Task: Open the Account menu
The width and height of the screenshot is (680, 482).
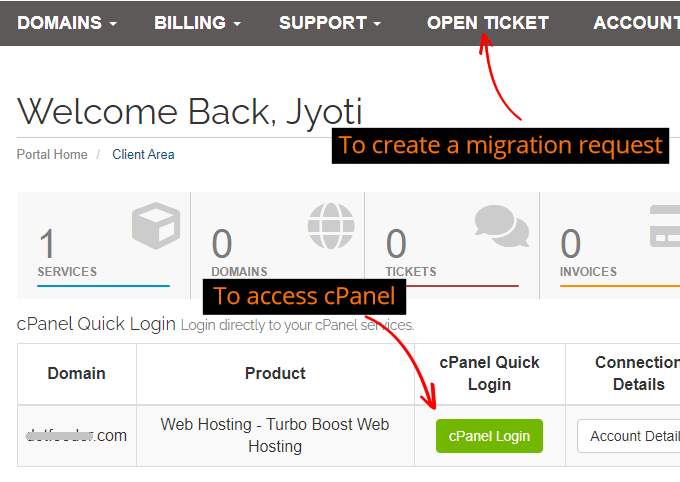Action: 636,22
